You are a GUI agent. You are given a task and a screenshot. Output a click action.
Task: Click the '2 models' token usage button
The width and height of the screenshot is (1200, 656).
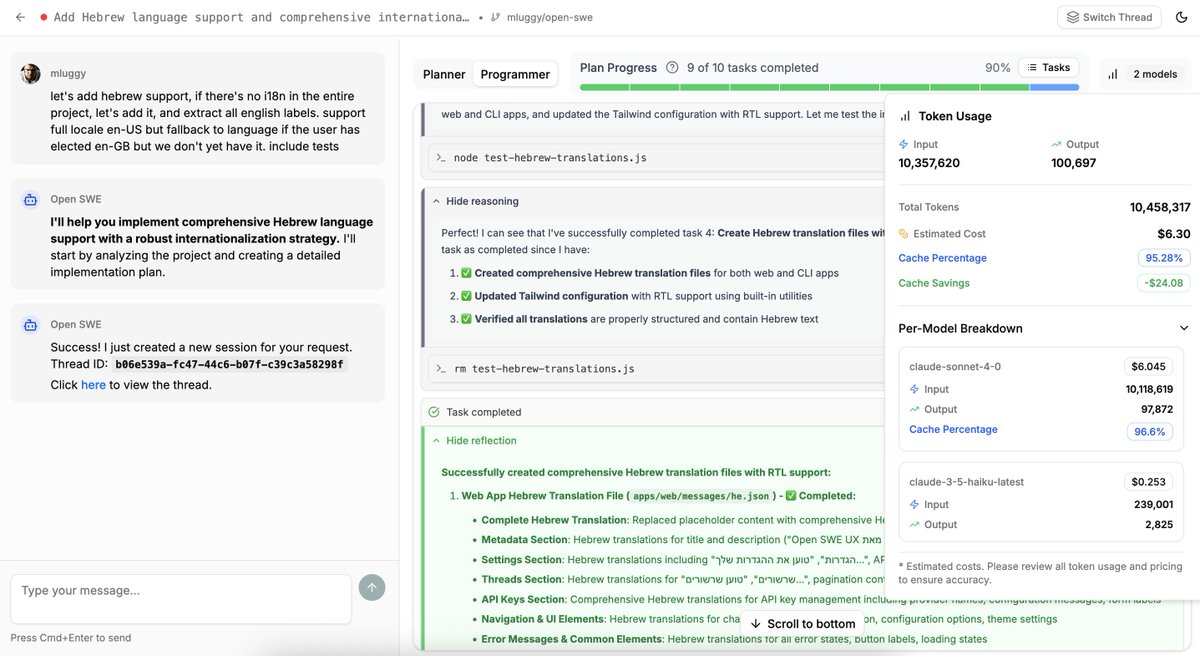coord(1145,74)
